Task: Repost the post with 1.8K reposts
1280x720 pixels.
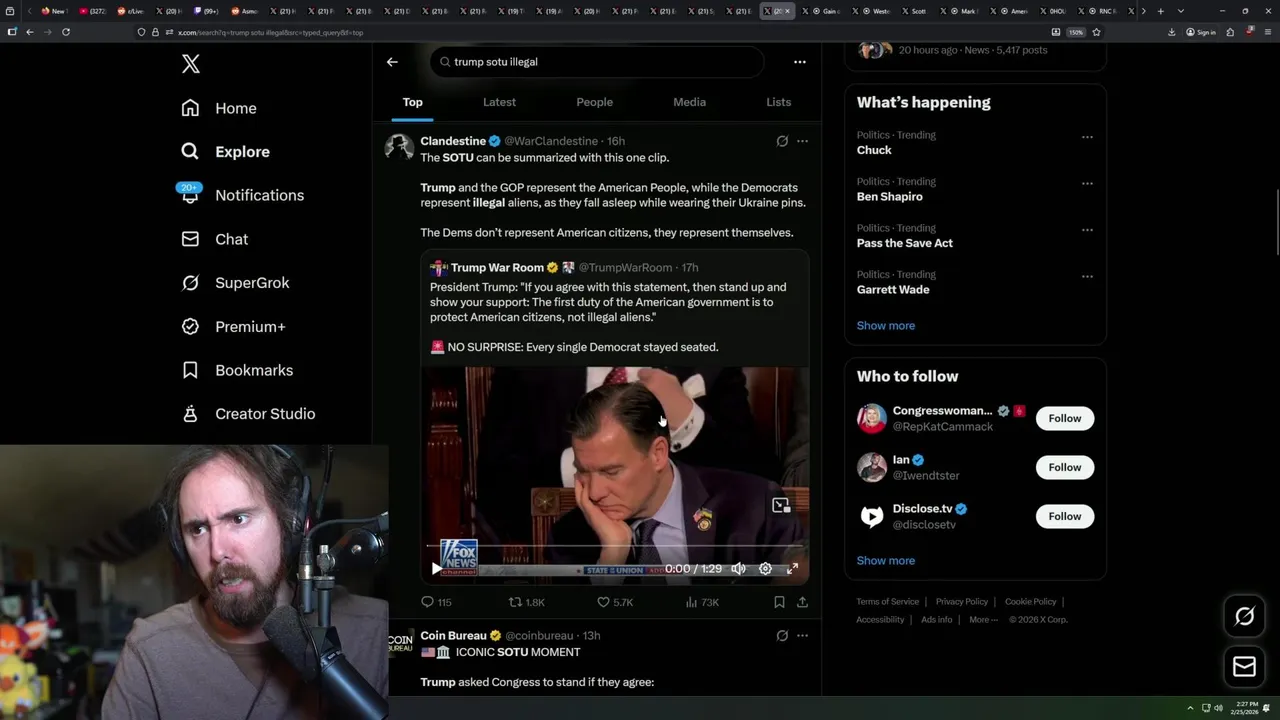Action: [527, 602]
